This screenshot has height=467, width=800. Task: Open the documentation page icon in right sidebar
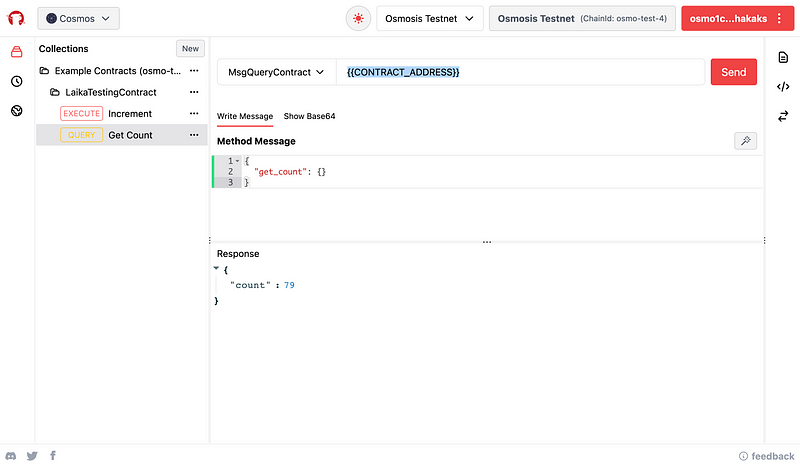[x=782, y=58]
